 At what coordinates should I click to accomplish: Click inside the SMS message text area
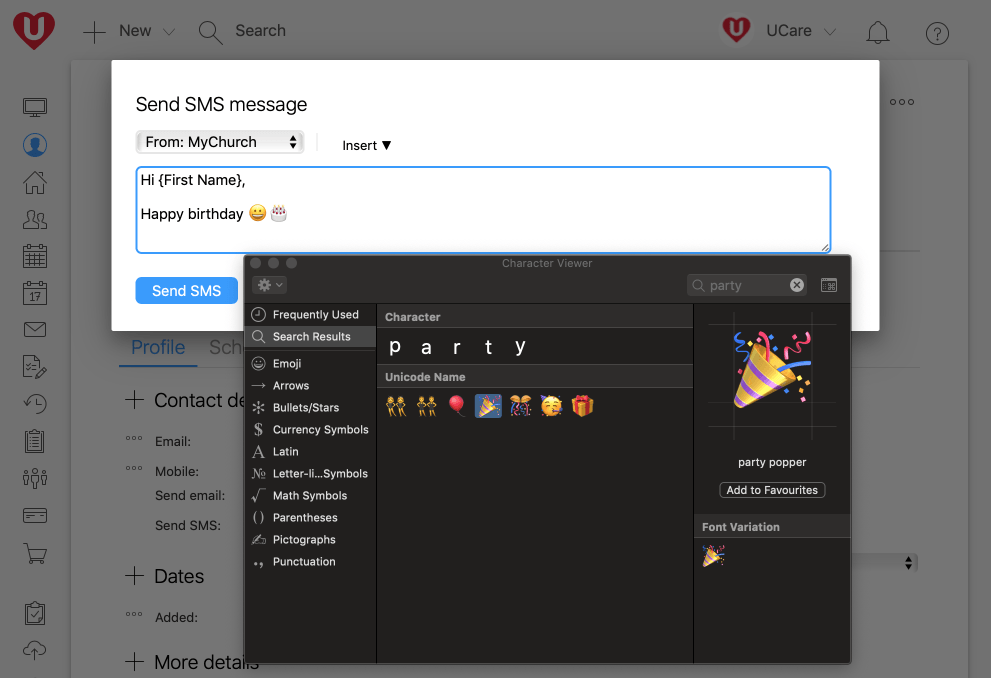pos(483,210)
